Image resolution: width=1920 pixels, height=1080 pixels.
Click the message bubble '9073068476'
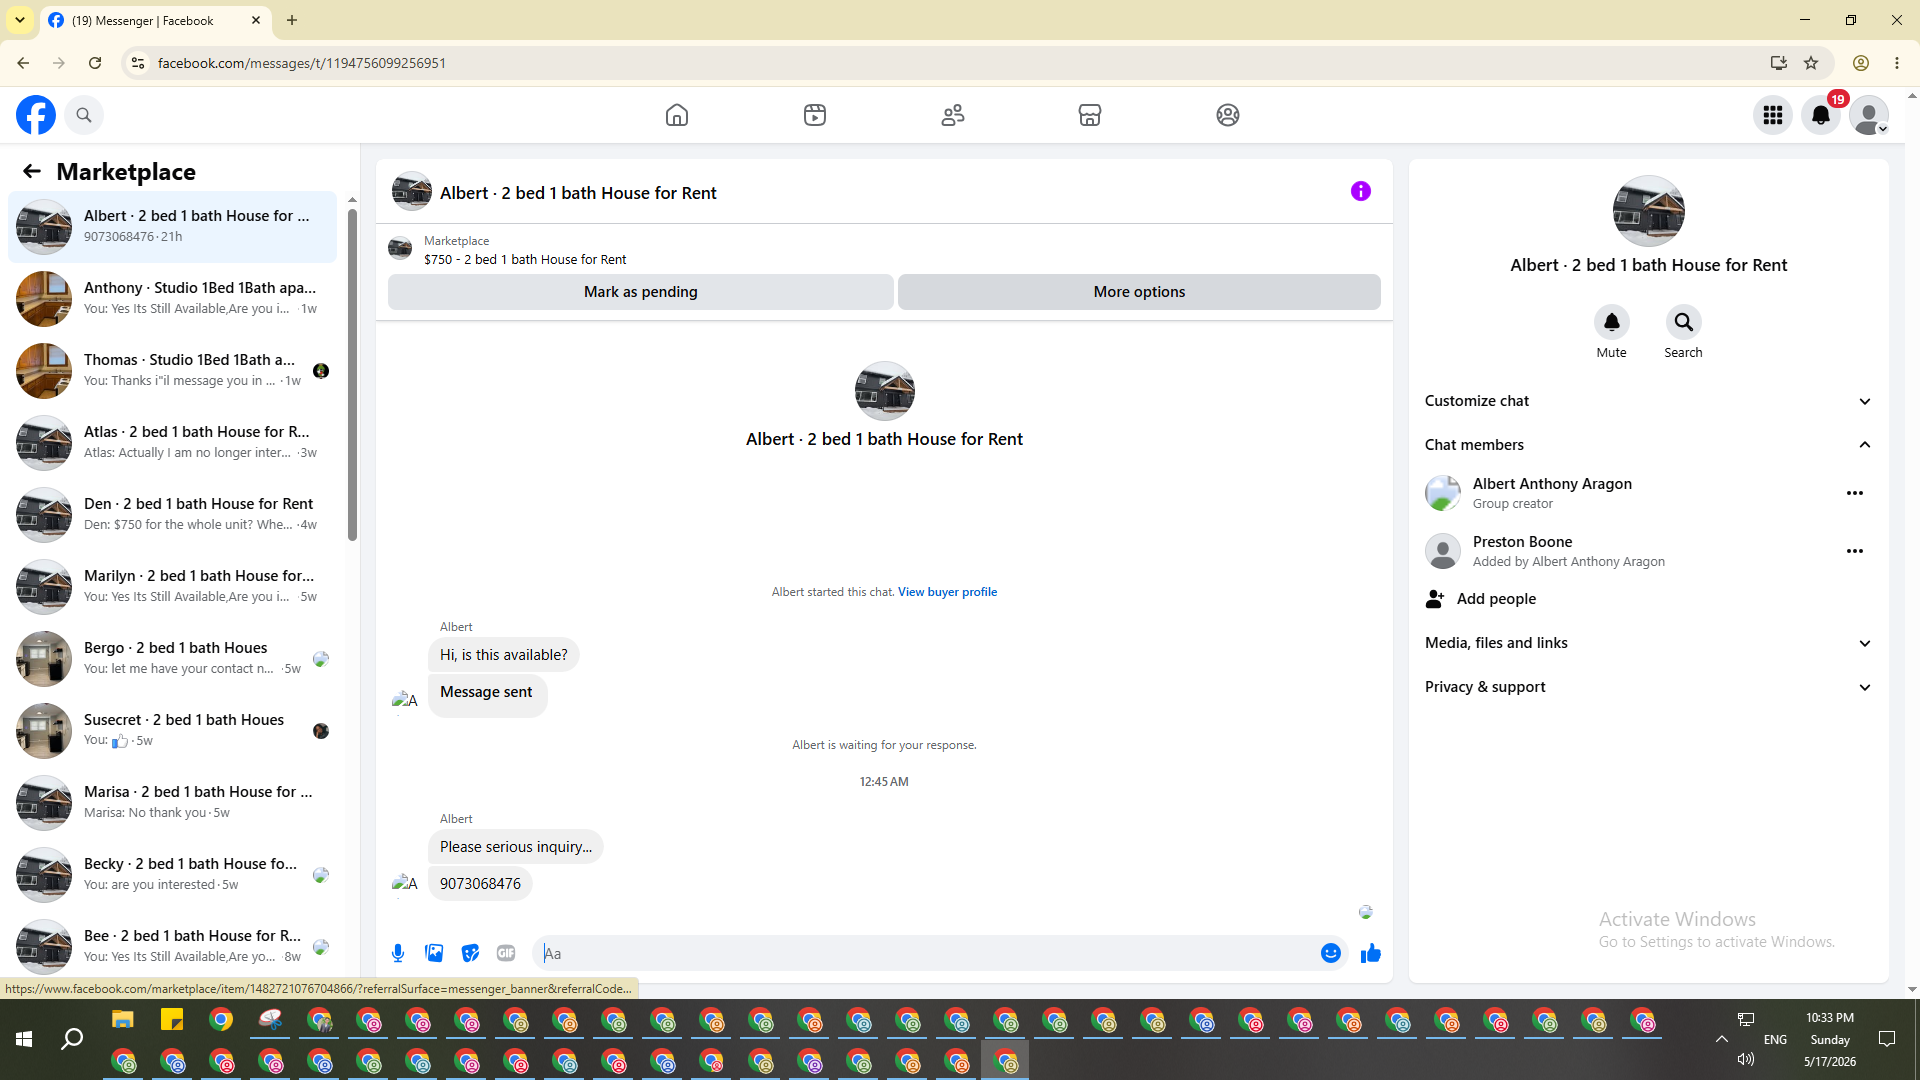(480, 884)
